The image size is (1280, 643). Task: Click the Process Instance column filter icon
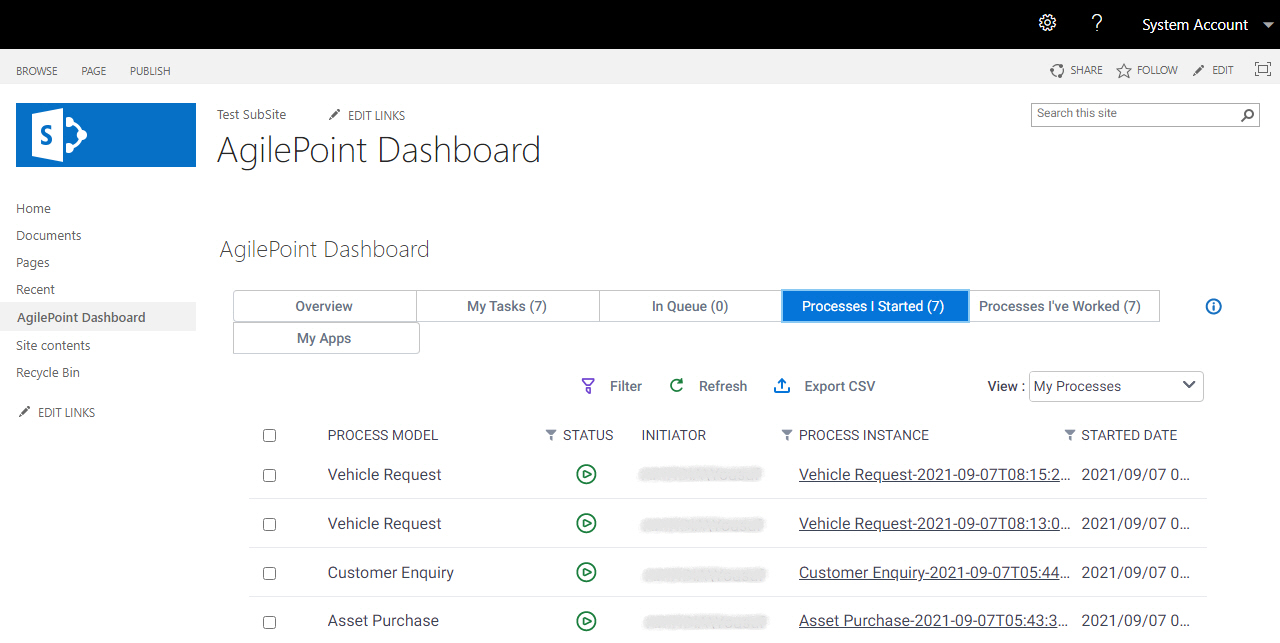(787, 435)
